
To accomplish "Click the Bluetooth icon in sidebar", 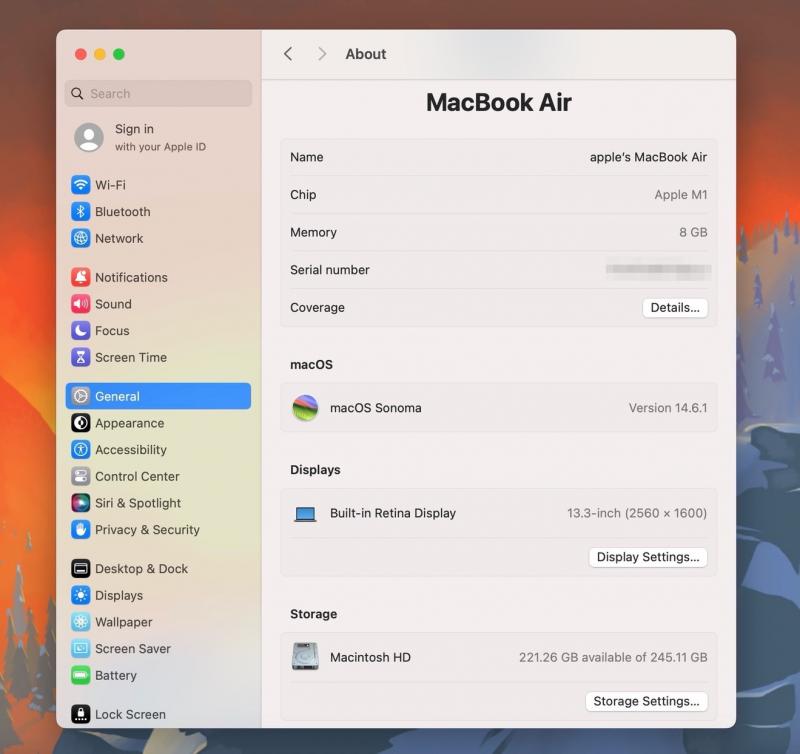I will [x=81, y=211].
